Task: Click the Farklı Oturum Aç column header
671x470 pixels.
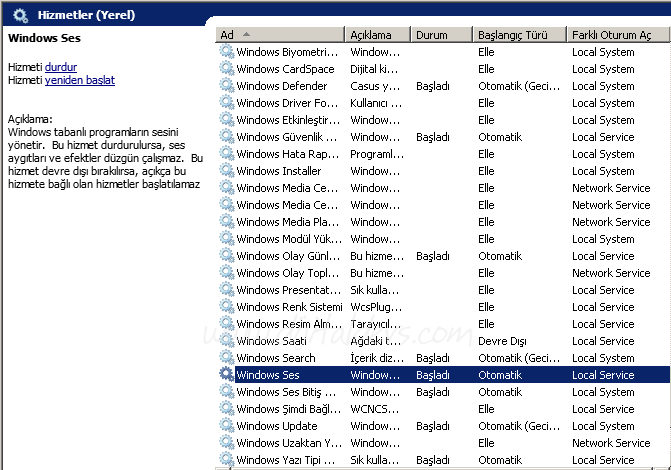Action: (x=612, y=35)
